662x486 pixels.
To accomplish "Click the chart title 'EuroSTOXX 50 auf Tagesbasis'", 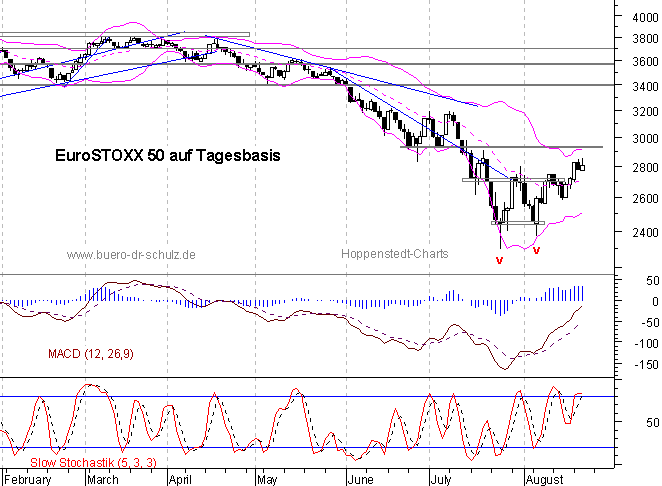I will (168, 155).
